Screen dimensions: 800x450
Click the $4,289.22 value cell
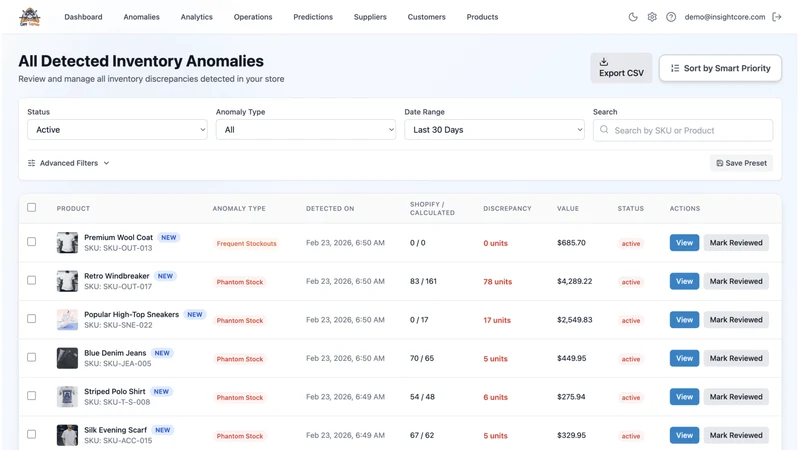pyautogui.click(x=574, y=281)
